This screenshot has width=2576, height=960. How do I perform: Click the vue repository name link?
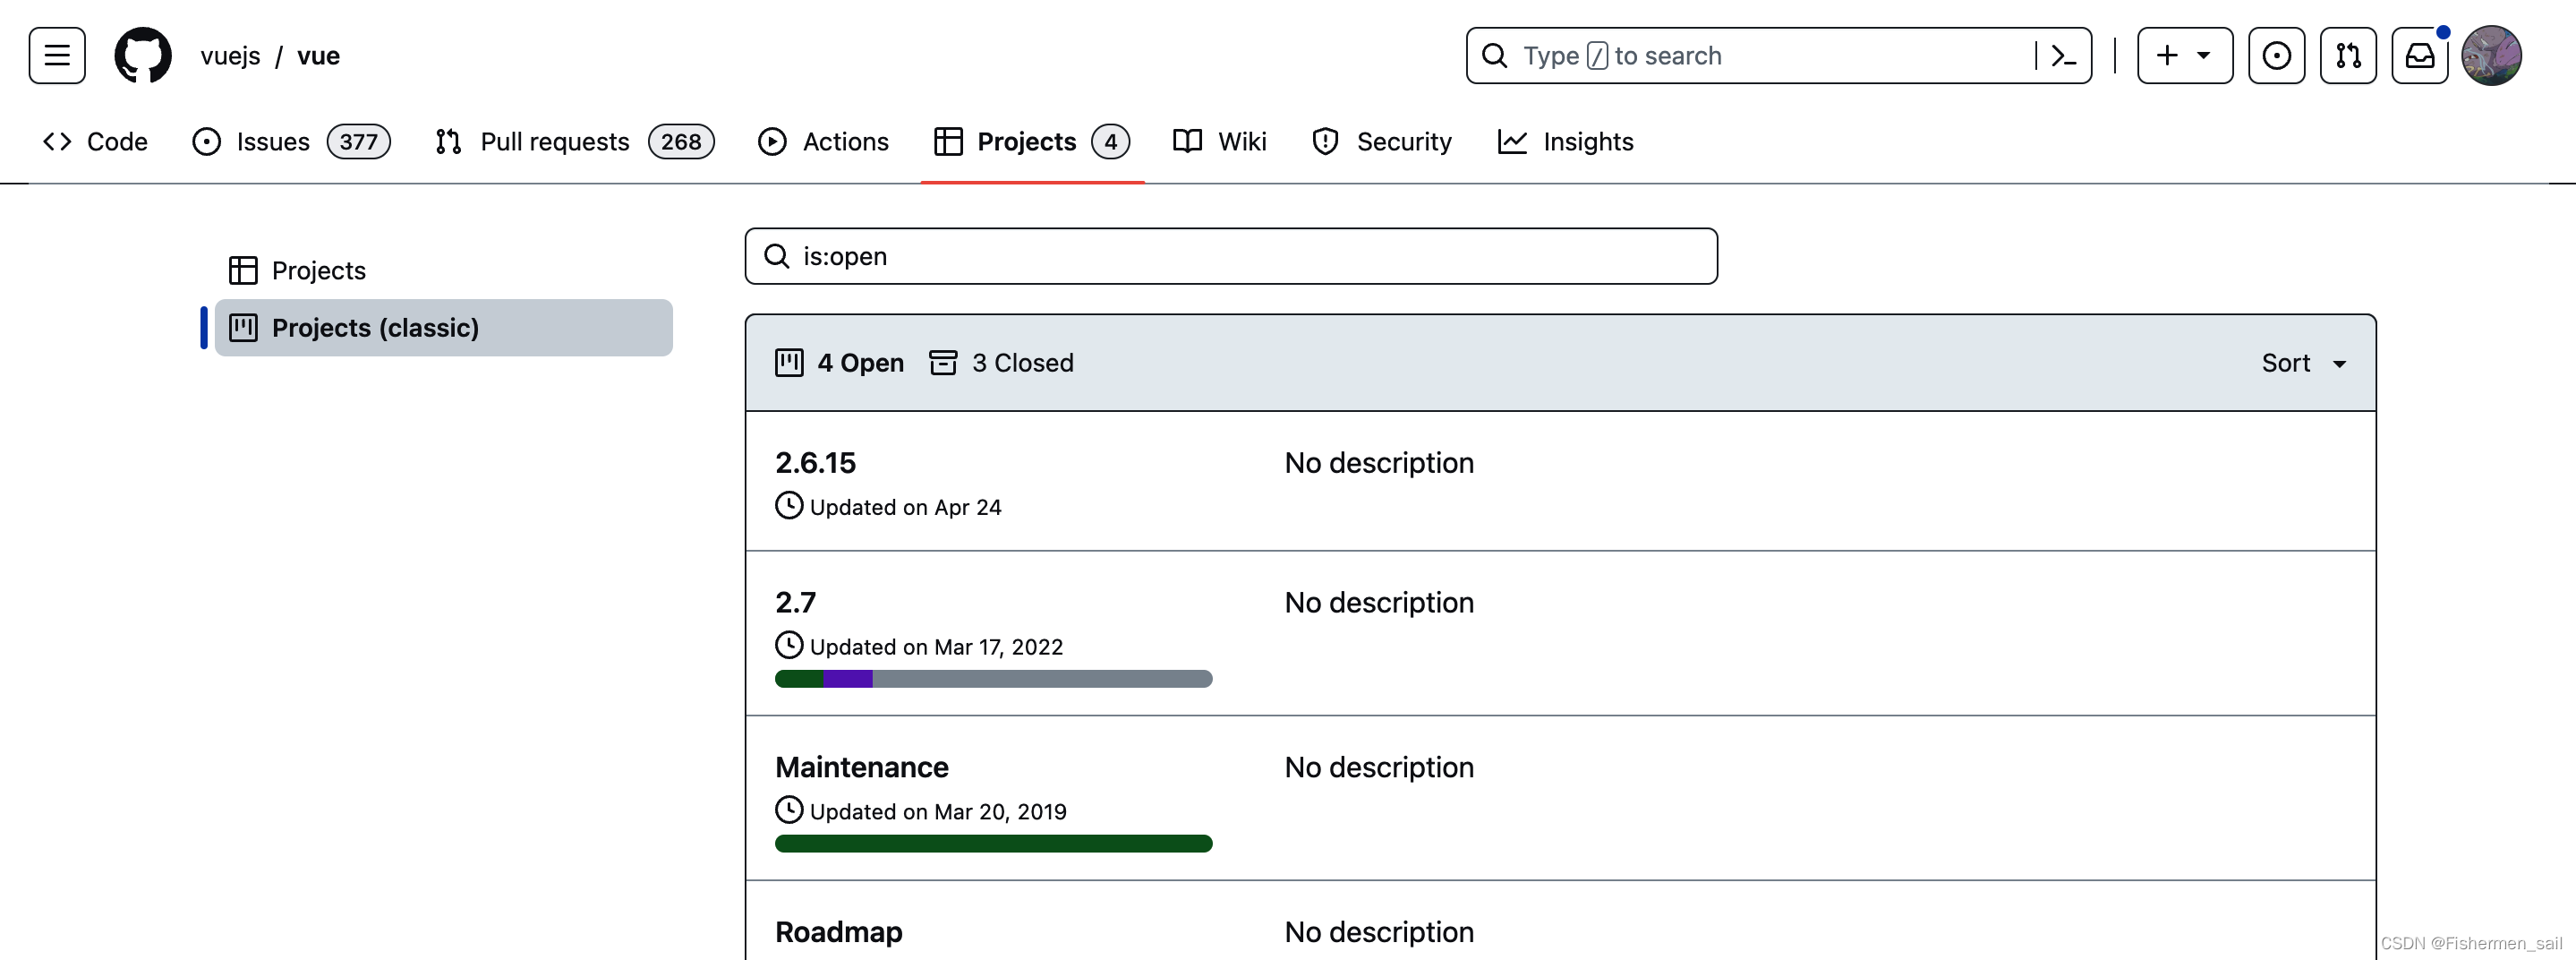coord(318,56)
